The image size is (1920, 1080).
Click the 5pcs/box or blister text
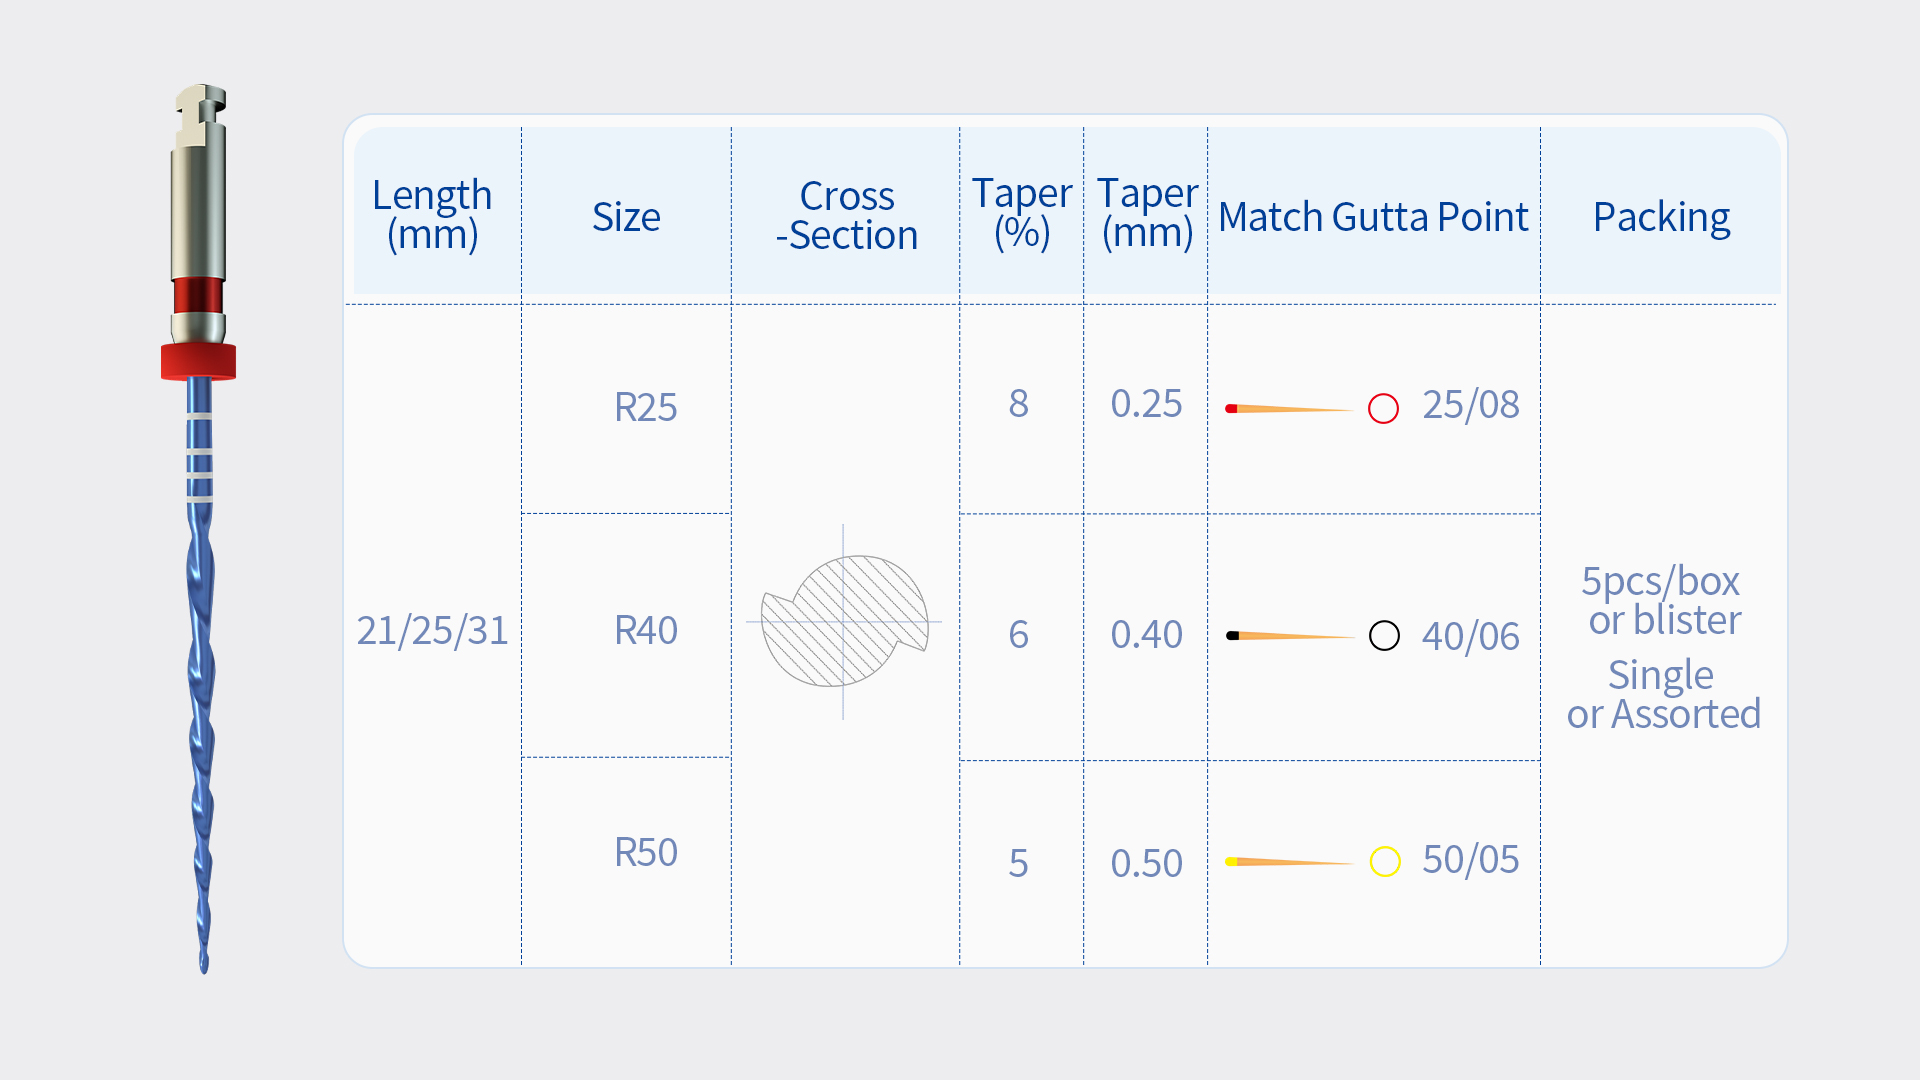pos(1663,600)
